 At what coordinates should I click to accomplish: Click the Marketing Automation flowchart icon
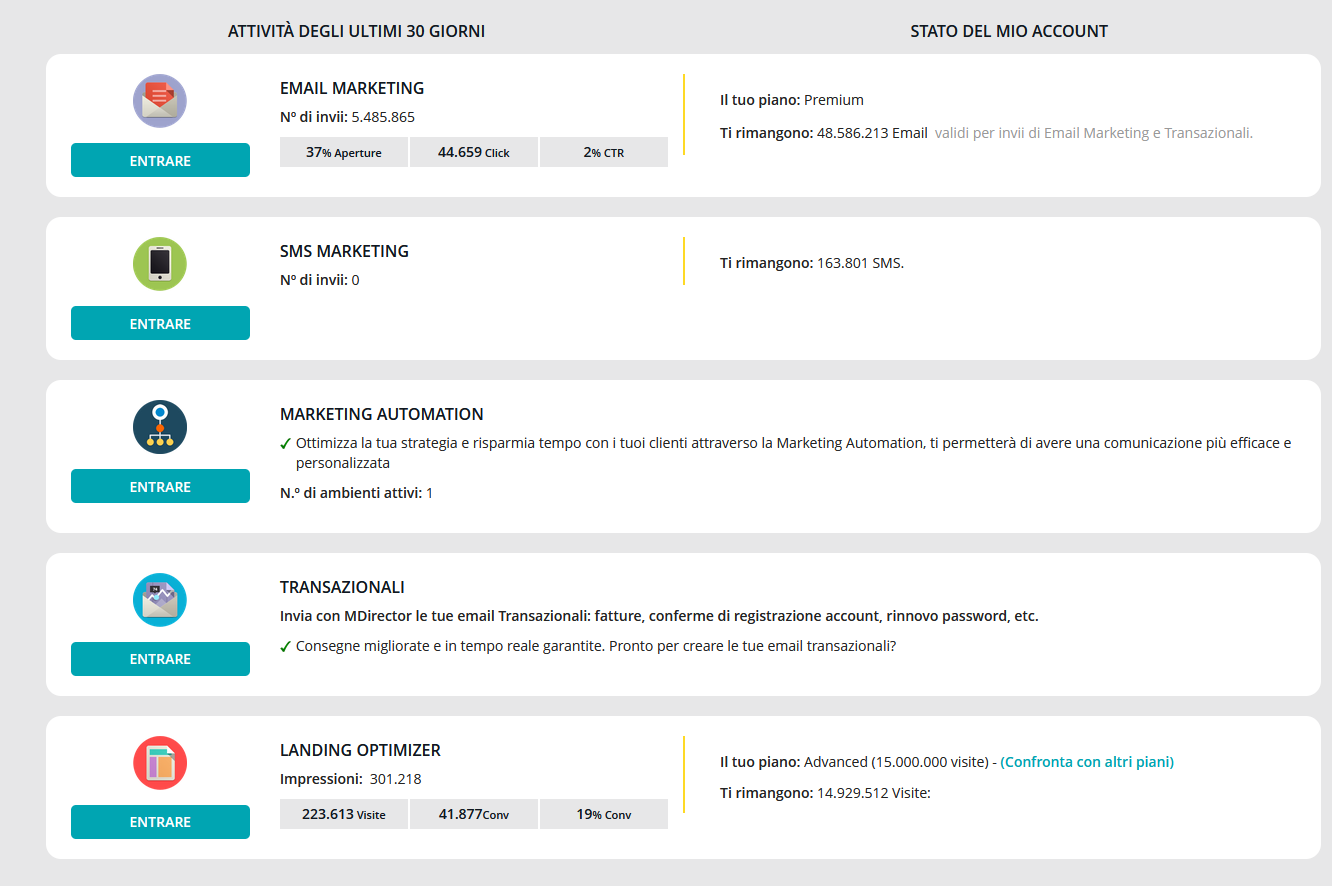point(160,427)
